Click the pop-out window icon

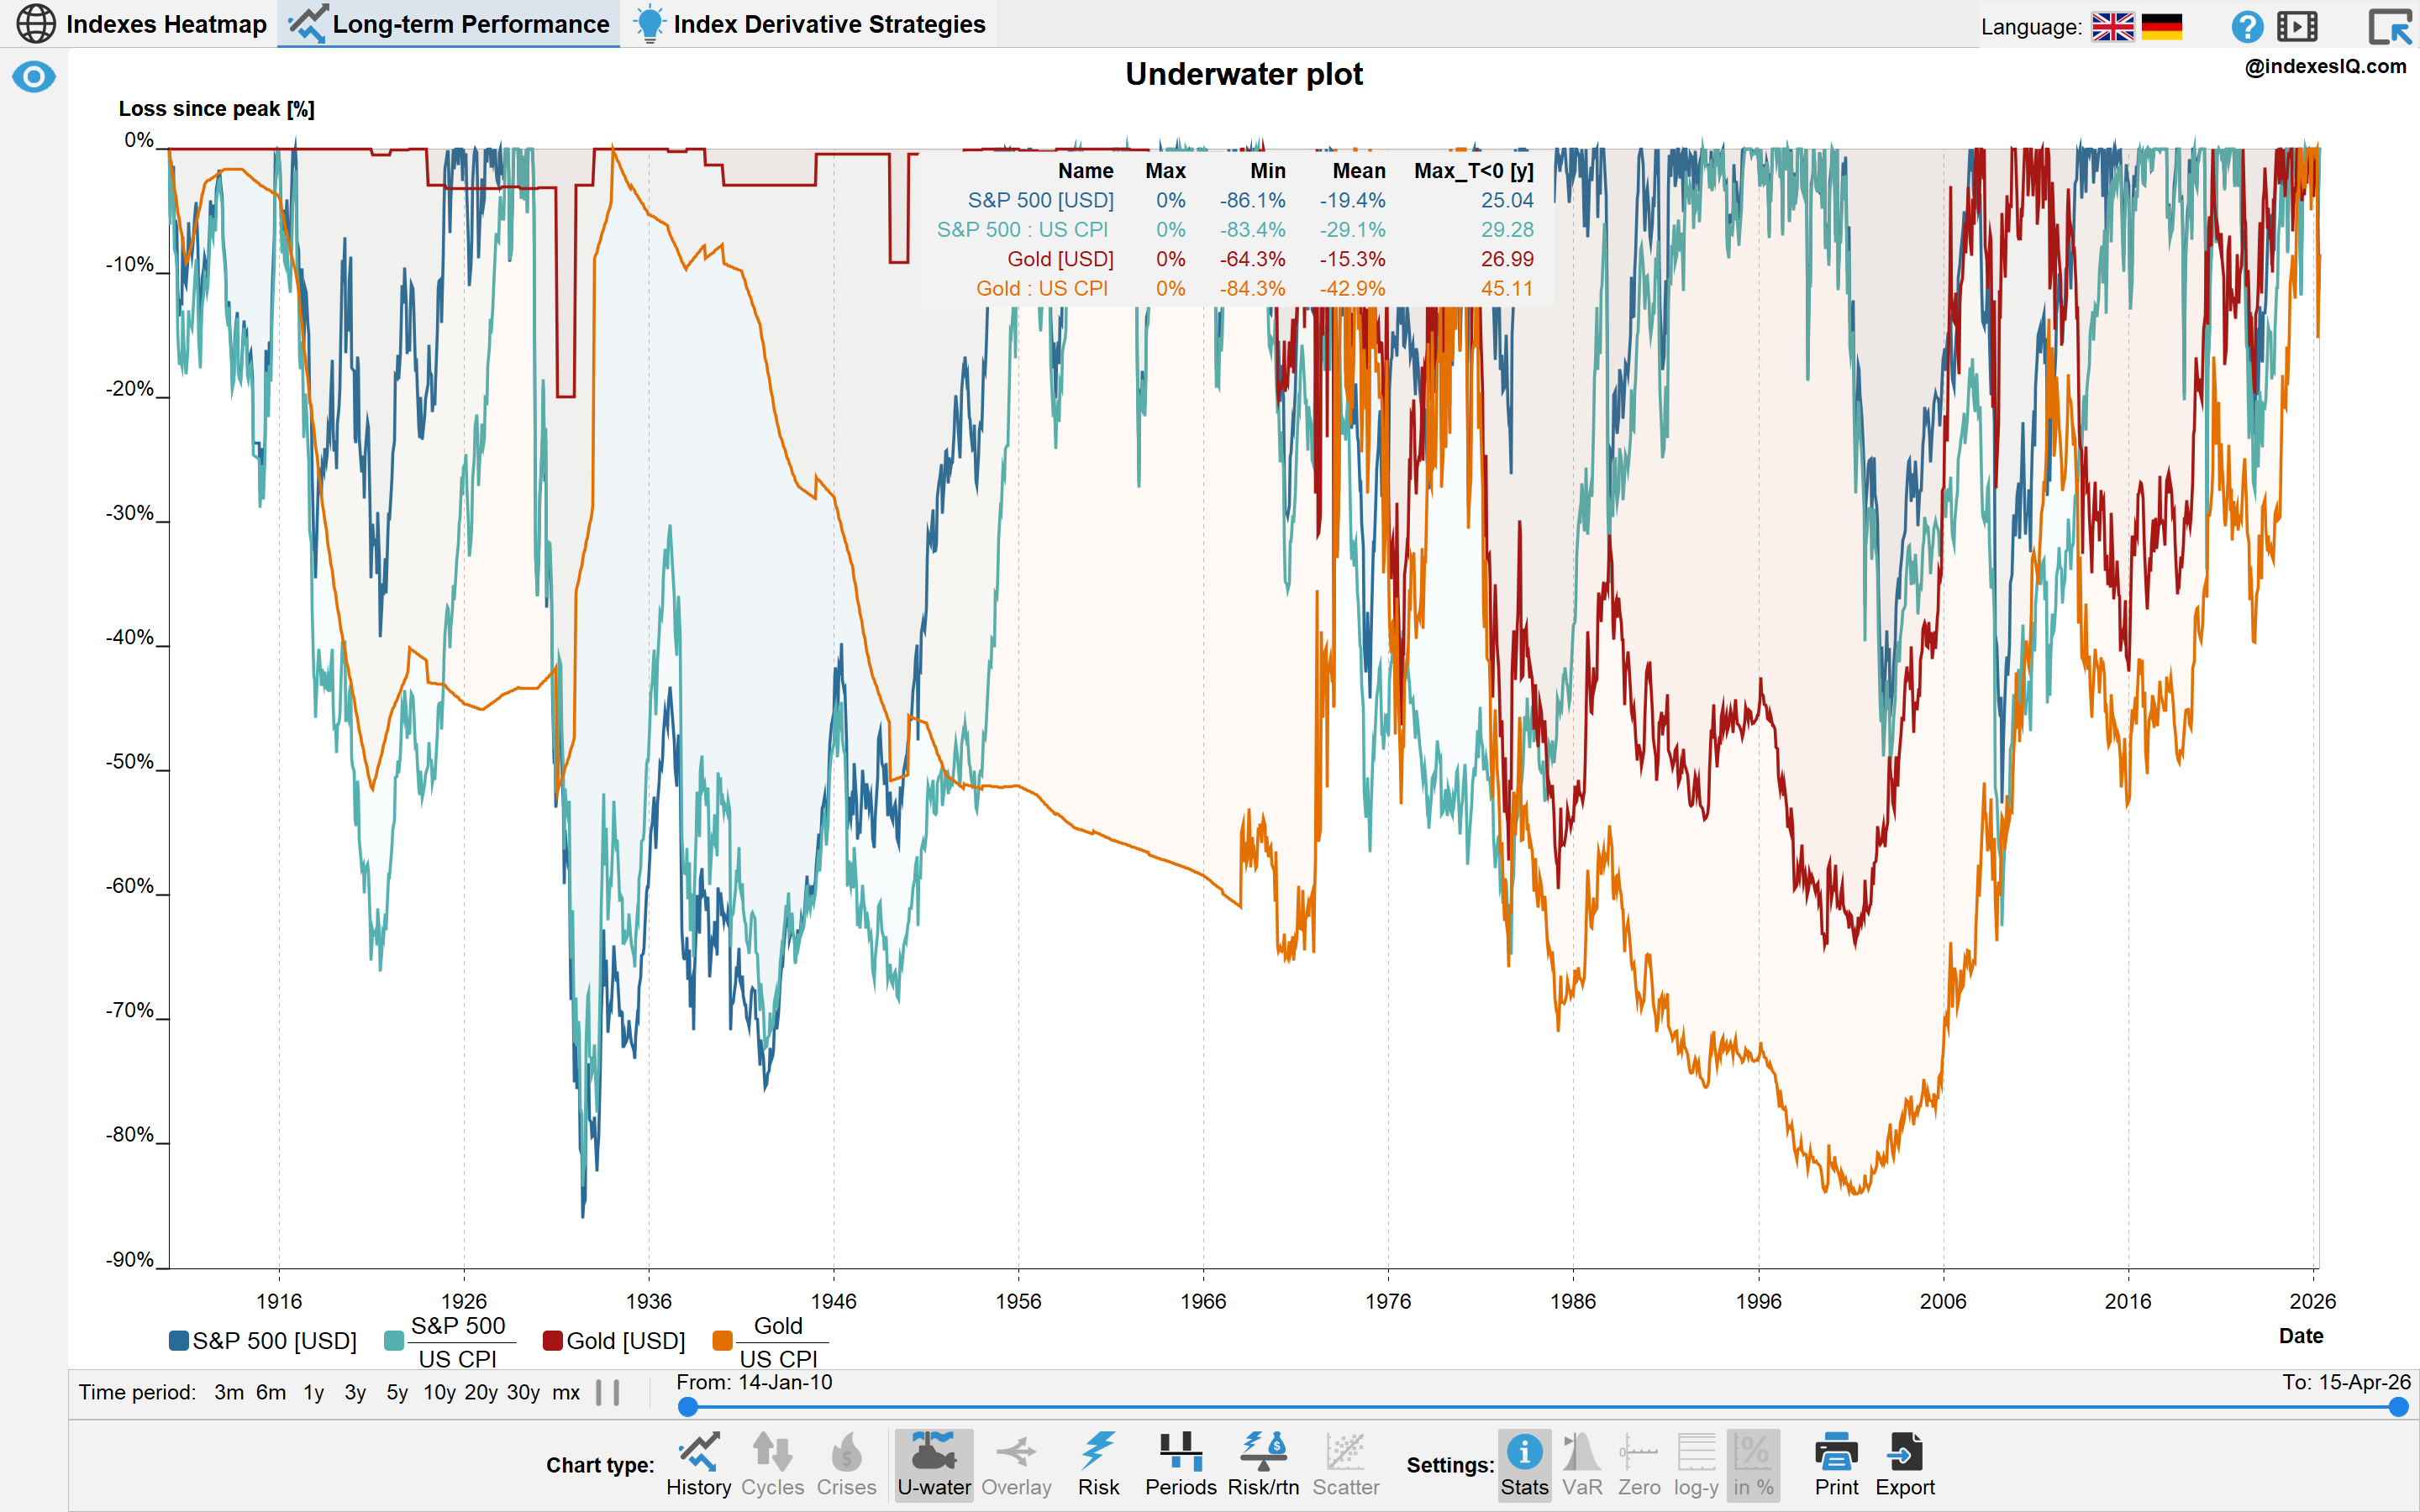click(x=2390, y=26)
